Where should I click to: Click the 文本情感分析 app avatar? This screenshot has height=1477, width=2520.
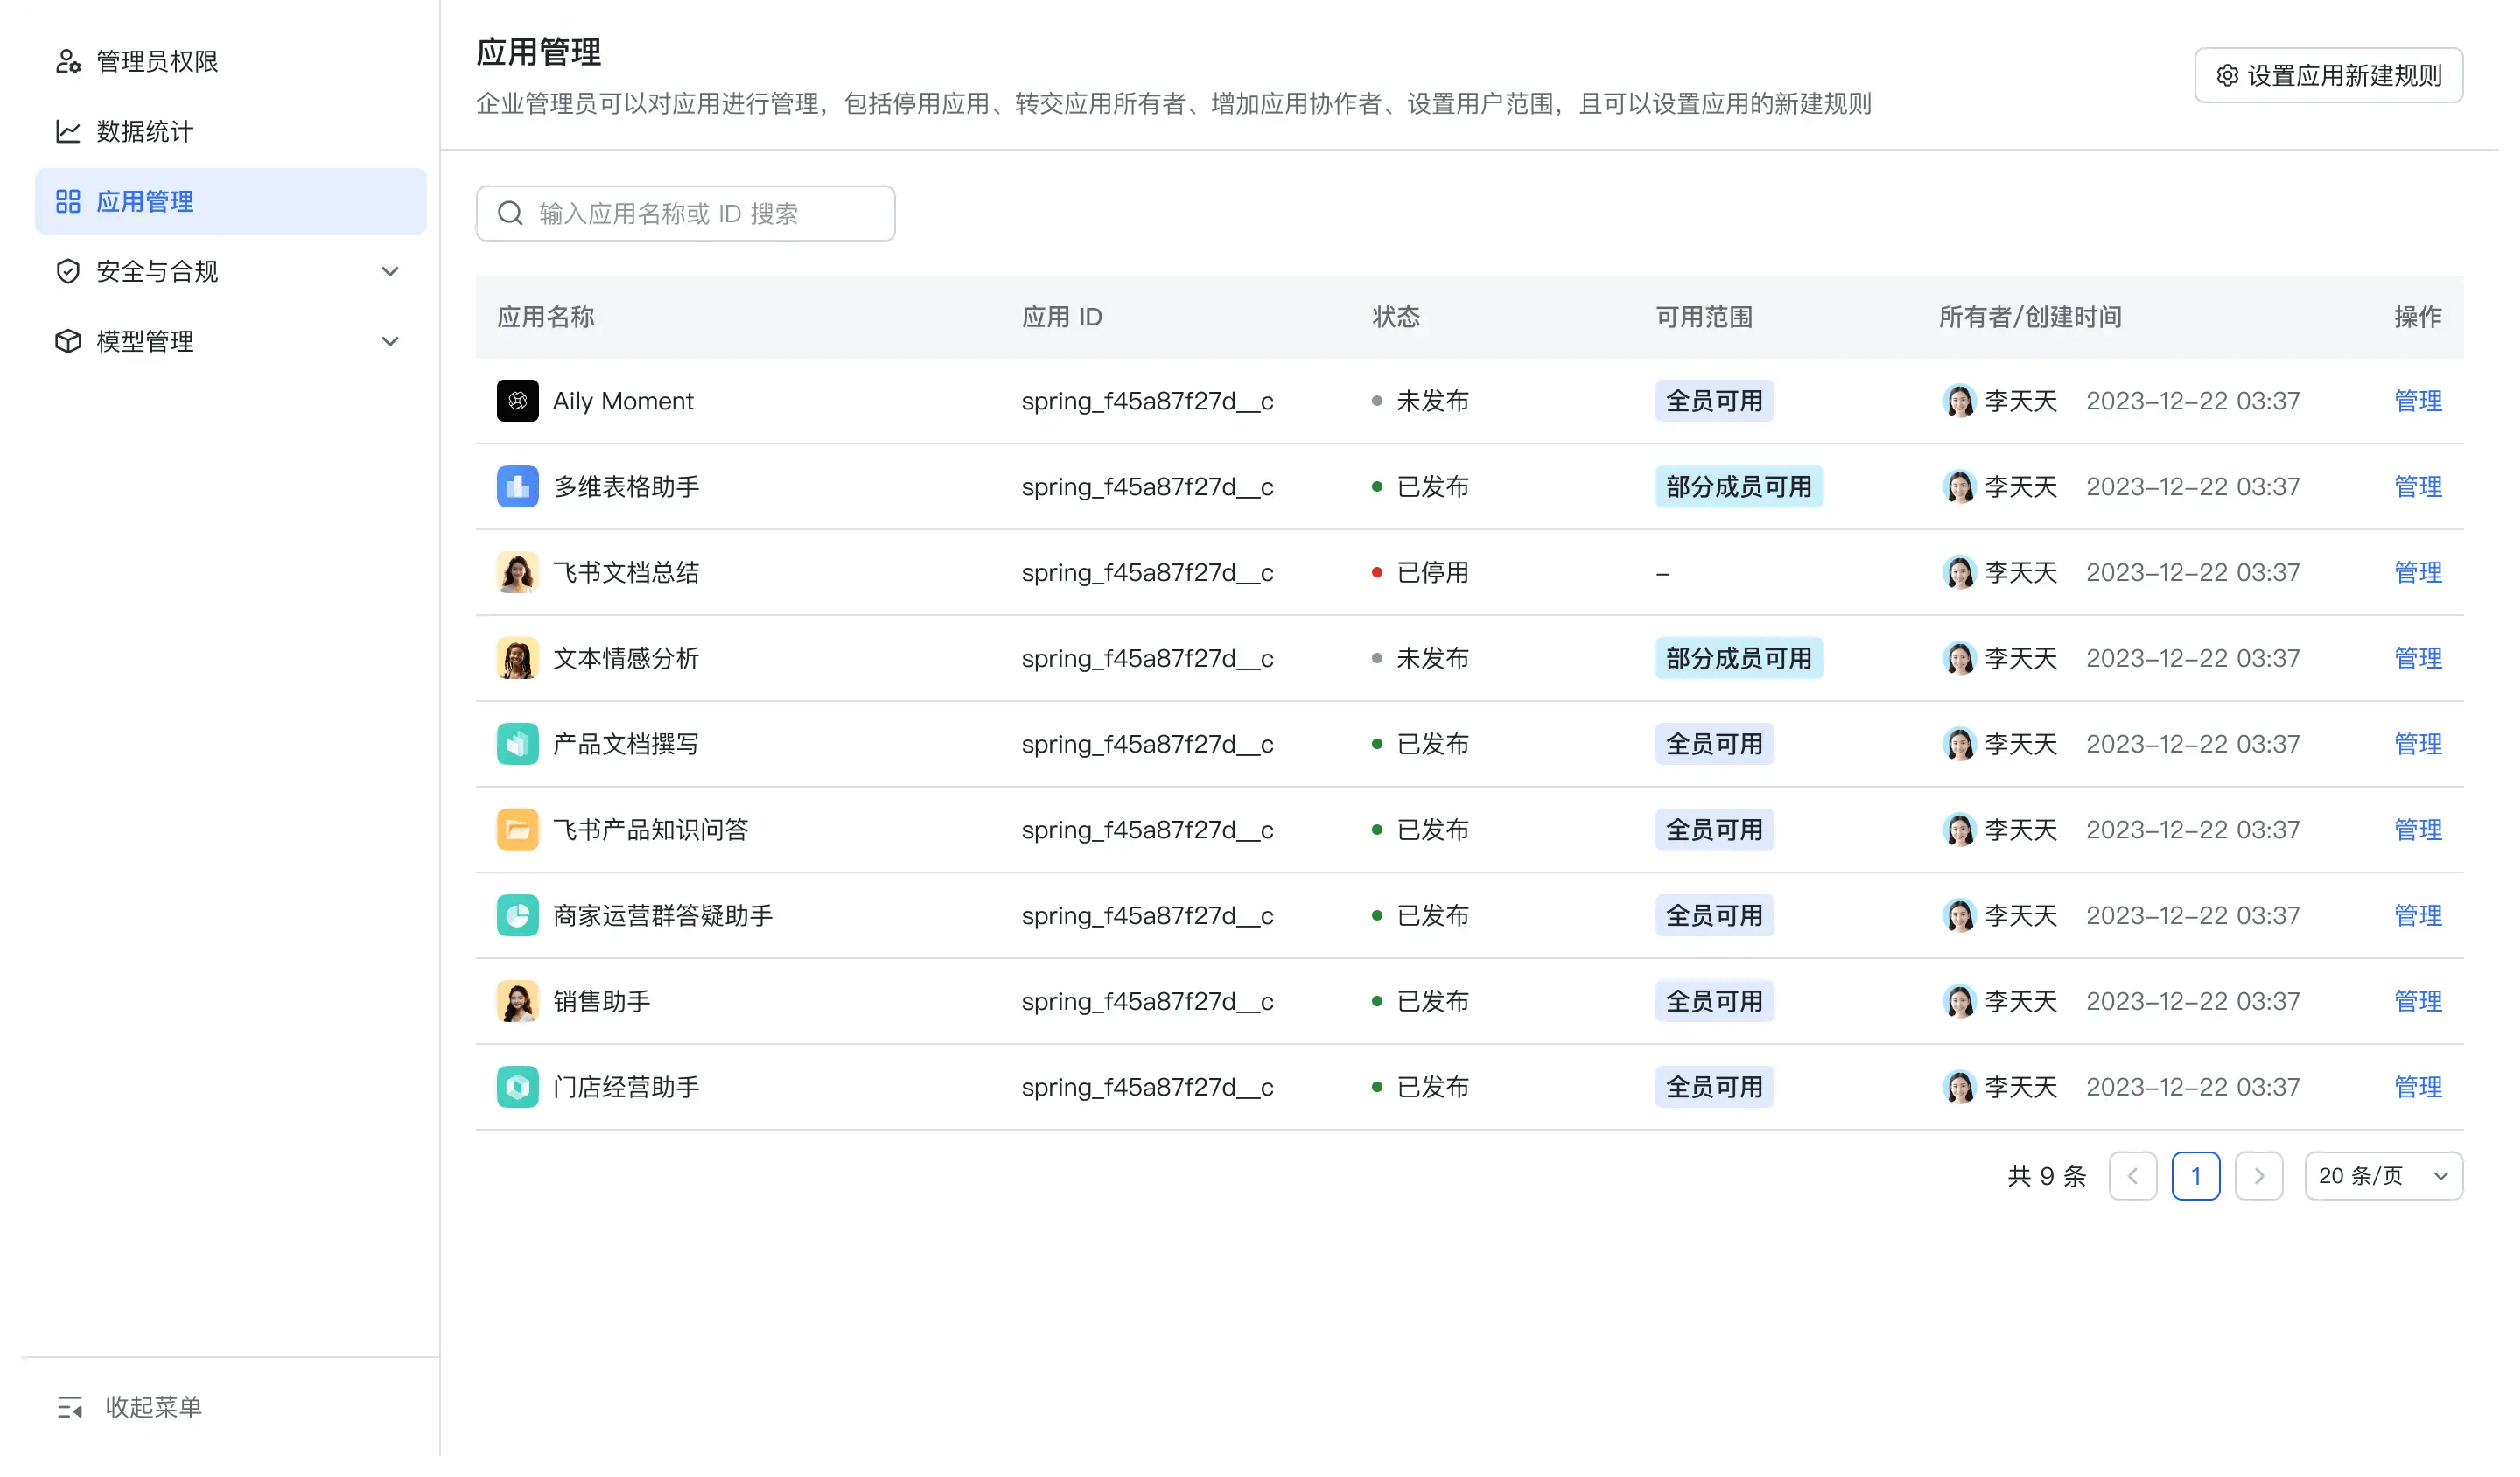(525, 667)
